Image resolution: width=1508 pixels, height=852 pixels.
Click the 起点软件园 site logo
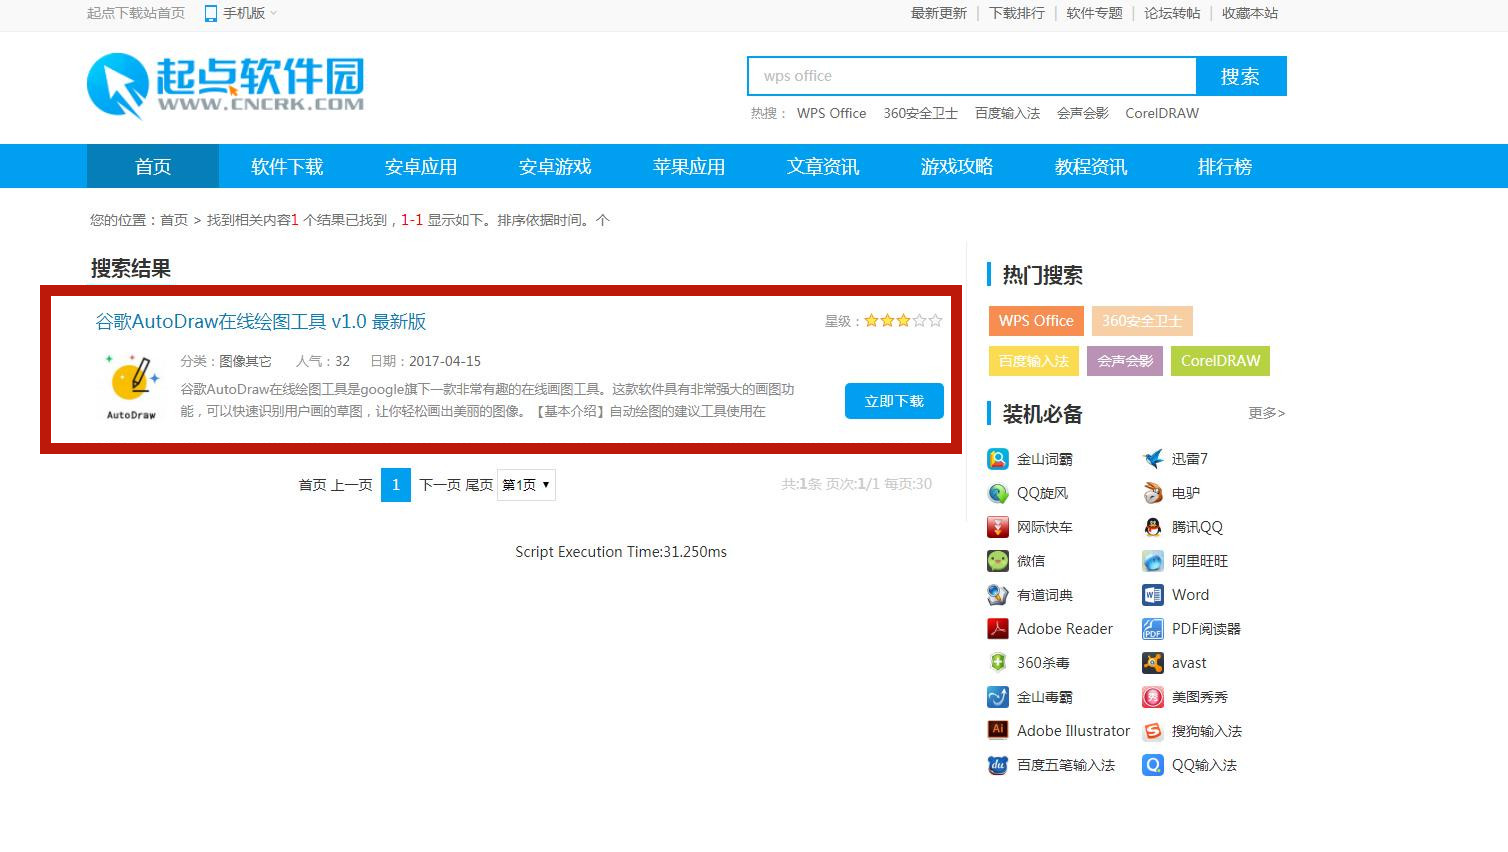coord(225,84)
